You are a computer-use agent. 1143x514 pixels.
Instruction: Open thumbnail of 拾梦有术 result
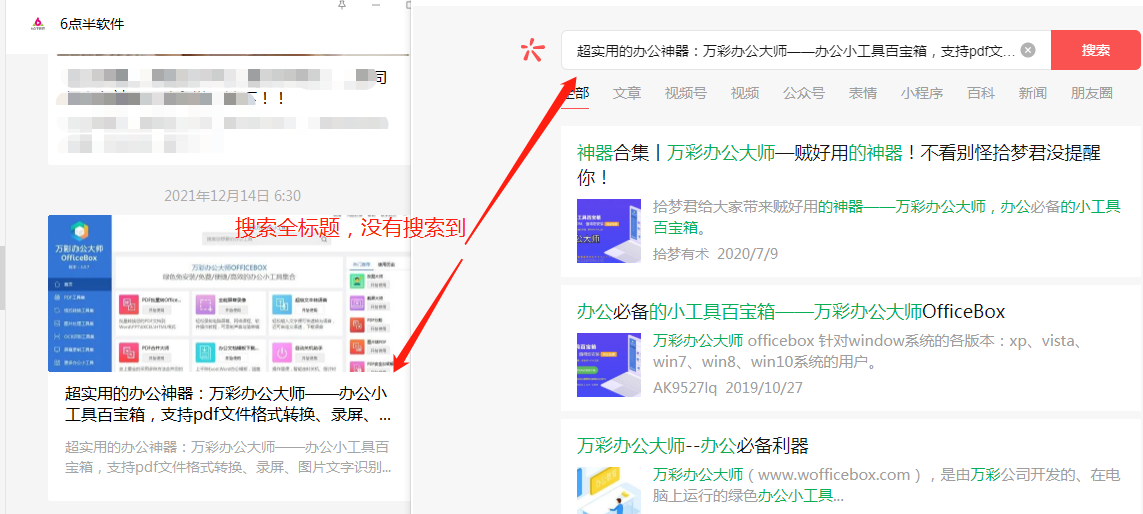point(609,231)
